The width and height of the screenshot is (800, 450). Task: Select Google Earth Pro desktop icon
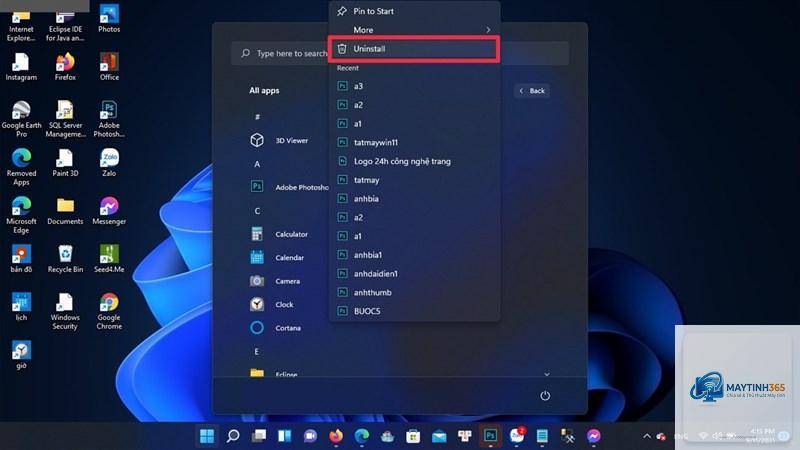pyautogui.click(x=21, y=119)
